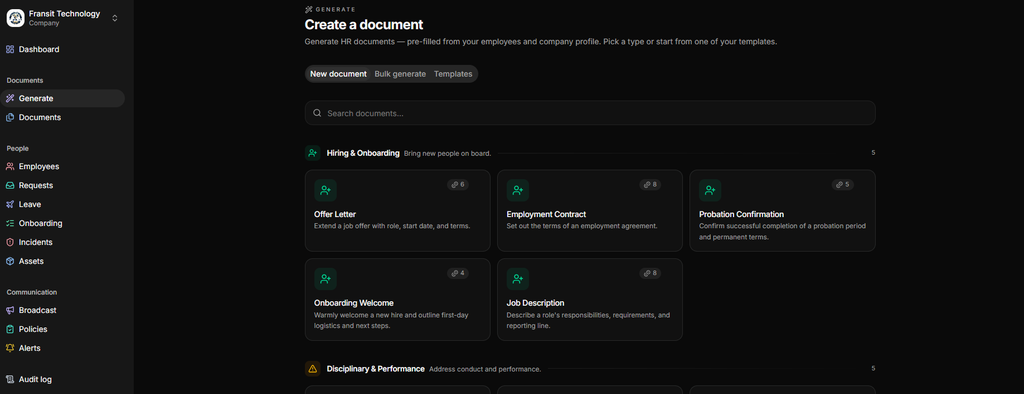Image resolution: width=1024 pixels, height=394 pixels.
Task: Select the Onboarding Welcome title
Action: click(354, 303)
